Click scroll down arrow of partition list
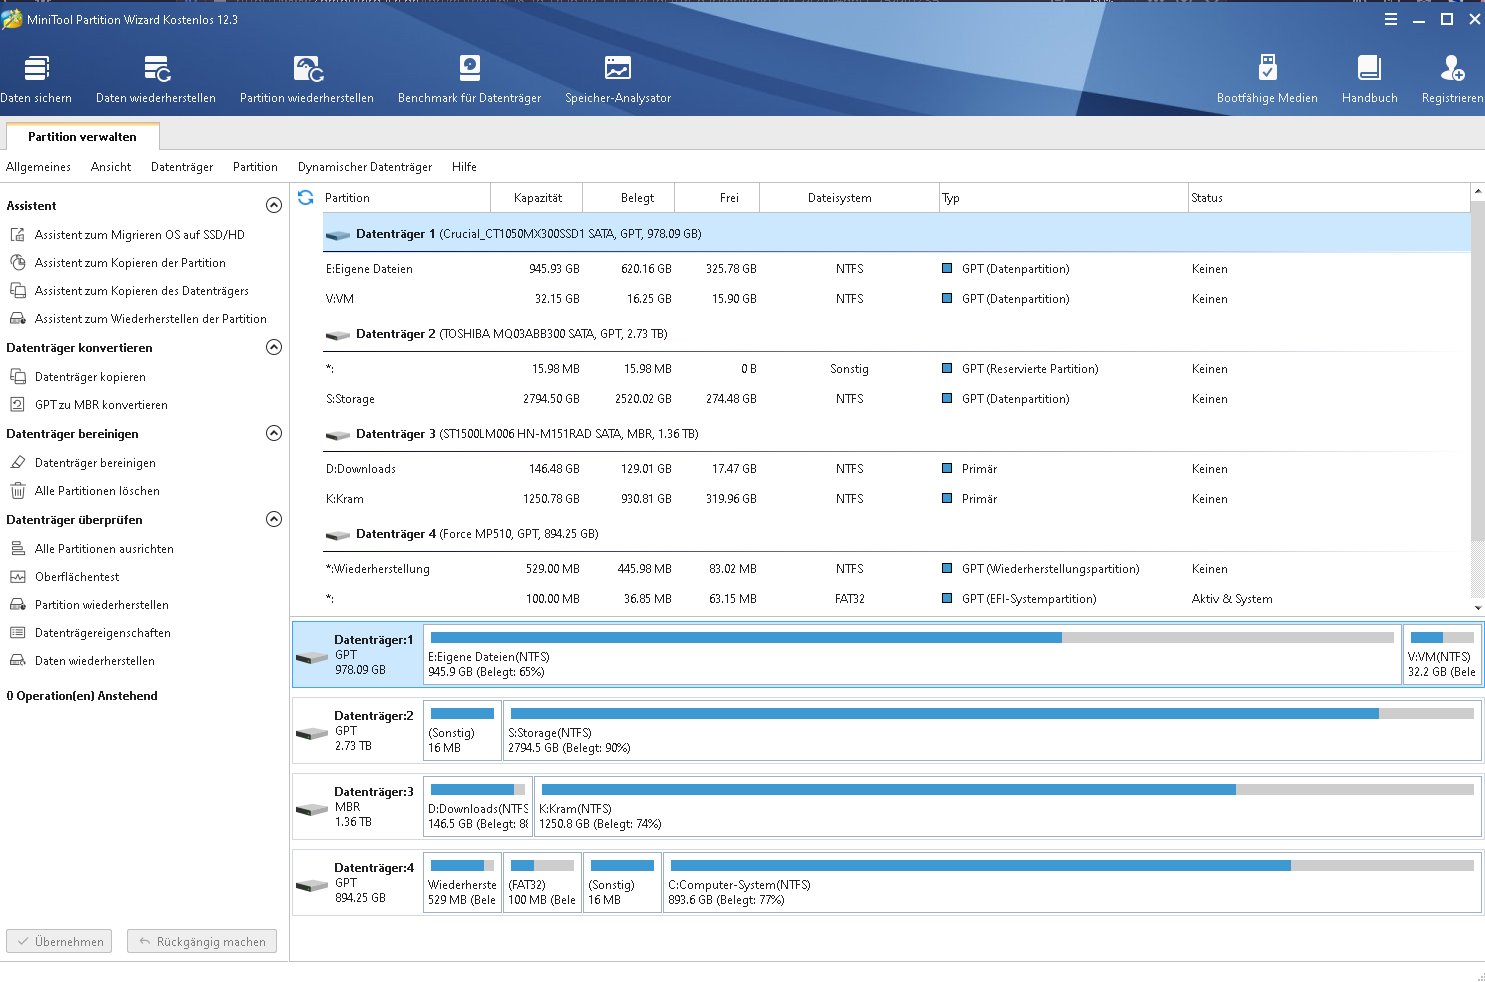Screen dimensions: 1485x982 [1477, 607]
